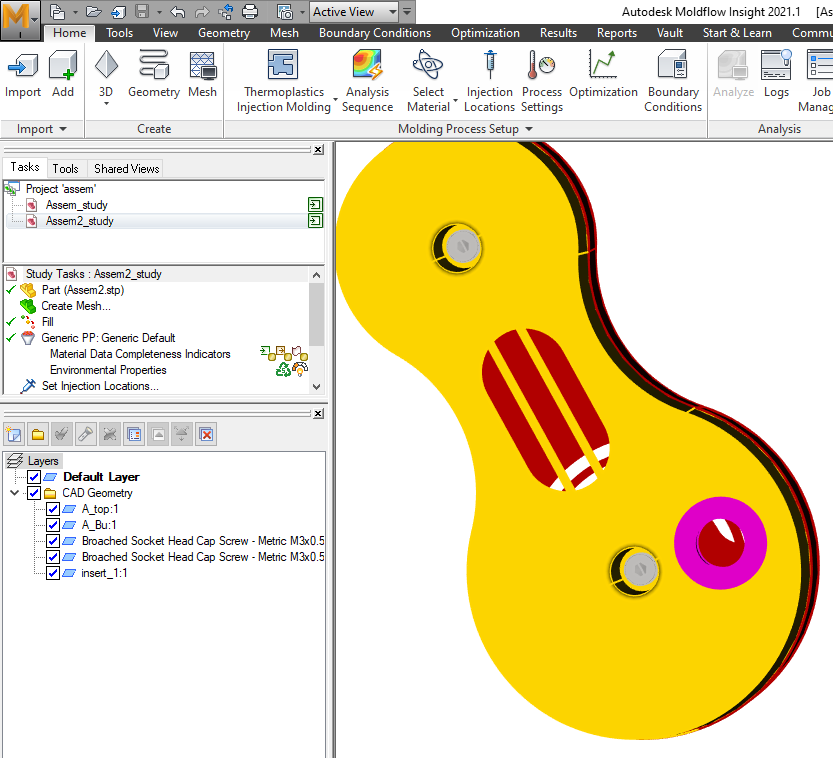Viewport: 833px width, 758px height.
Task: Open the Moldflow application menu logo
Action: (x=20, y=20)
